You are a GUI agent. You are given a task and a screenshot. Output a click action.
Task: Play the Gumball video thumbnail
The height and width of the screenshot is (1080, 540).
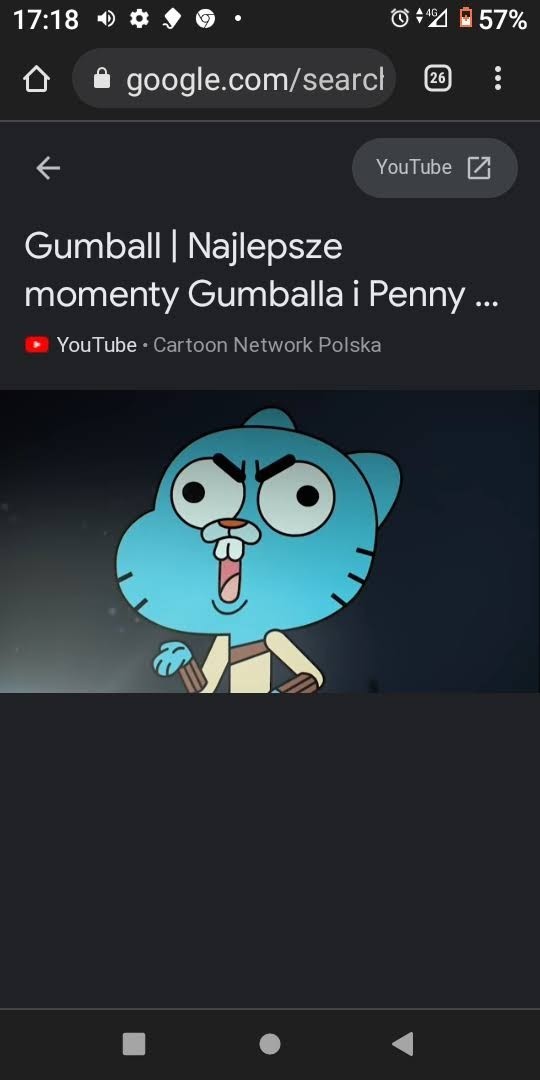pyautogui.click(x=270, y=541)
